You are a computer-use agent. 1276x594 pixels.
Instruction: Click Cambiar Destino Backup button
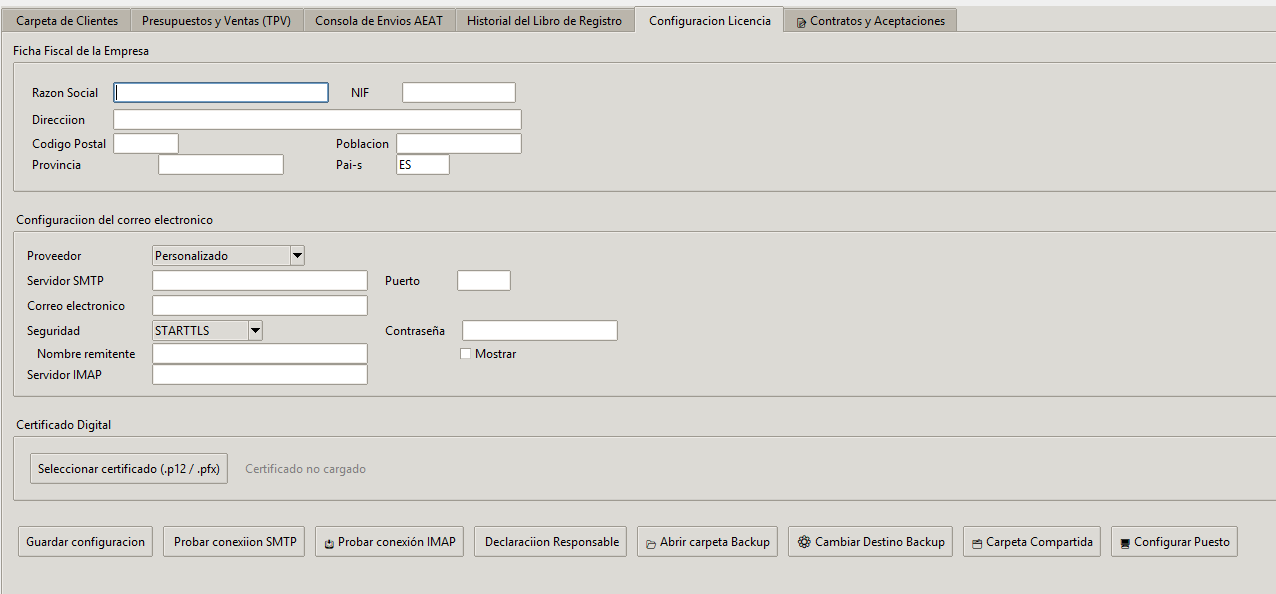coord(871,542)
